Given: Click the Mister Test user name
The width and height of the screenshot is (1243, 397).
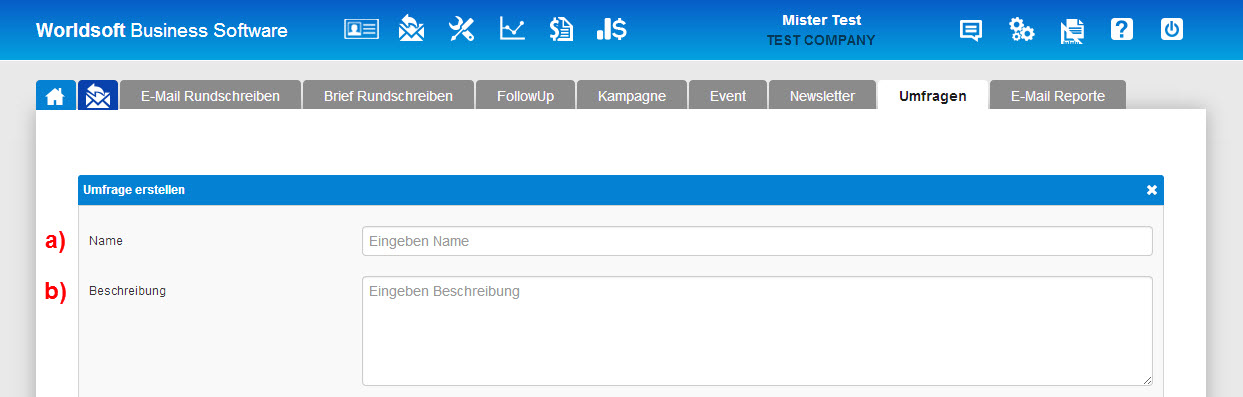Looking at the screenshot, I should click(821, 20).
